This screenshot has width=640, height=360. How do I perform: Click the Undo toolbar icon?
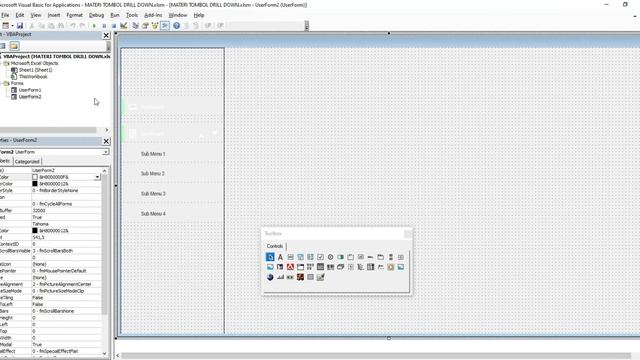(73, 26)
